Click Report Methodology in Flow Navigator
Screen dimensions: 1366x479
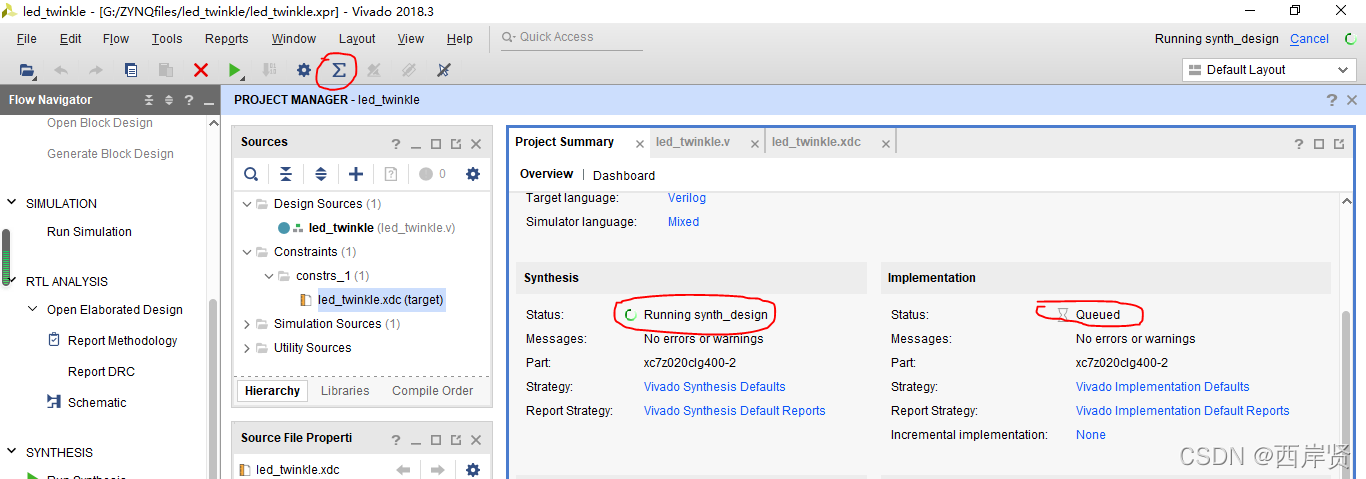[122, 341]
